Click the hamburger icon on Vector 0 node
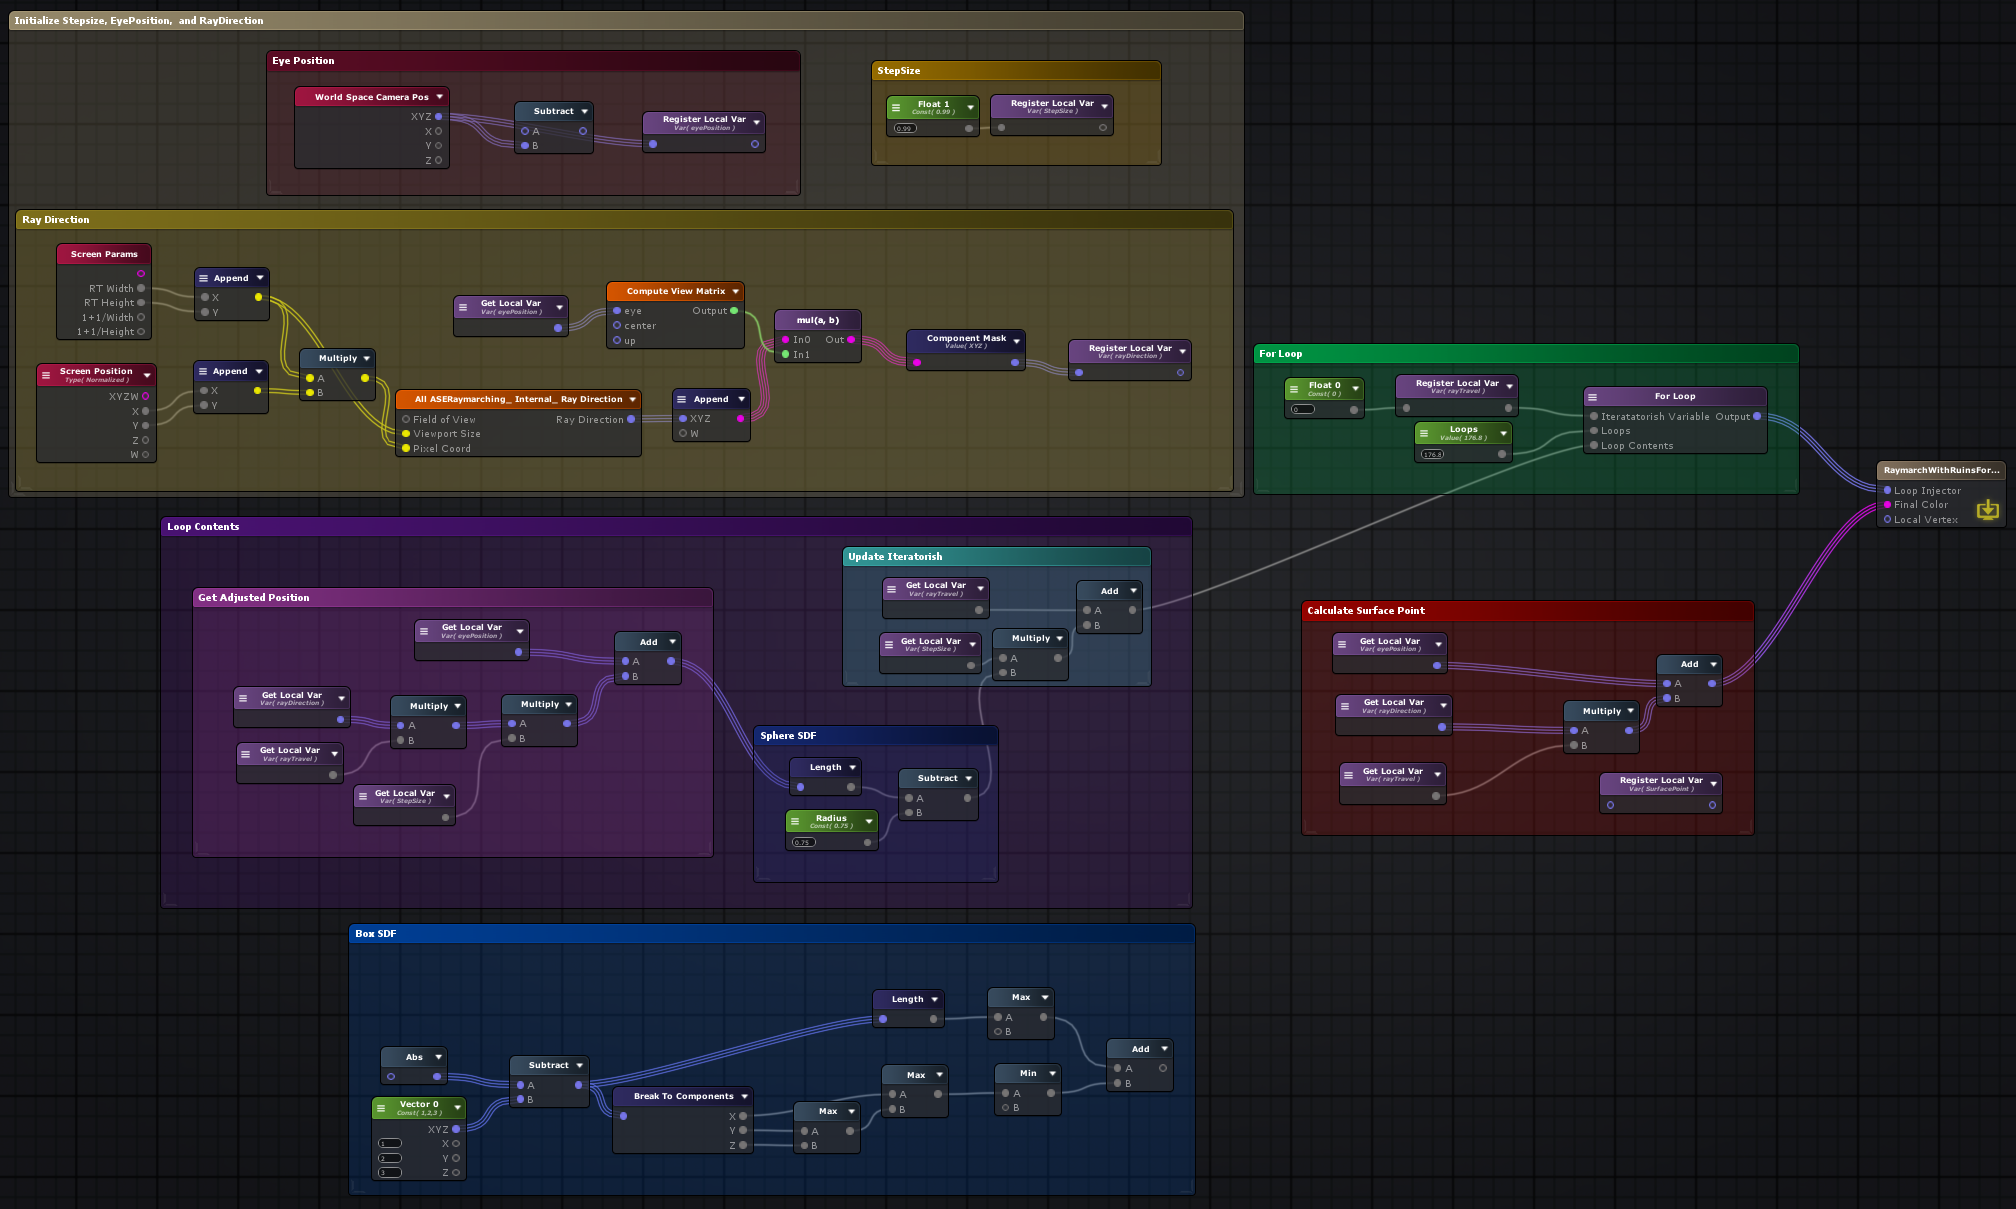Viewport: 2016px width, 1209px height. click(382, 1107)
